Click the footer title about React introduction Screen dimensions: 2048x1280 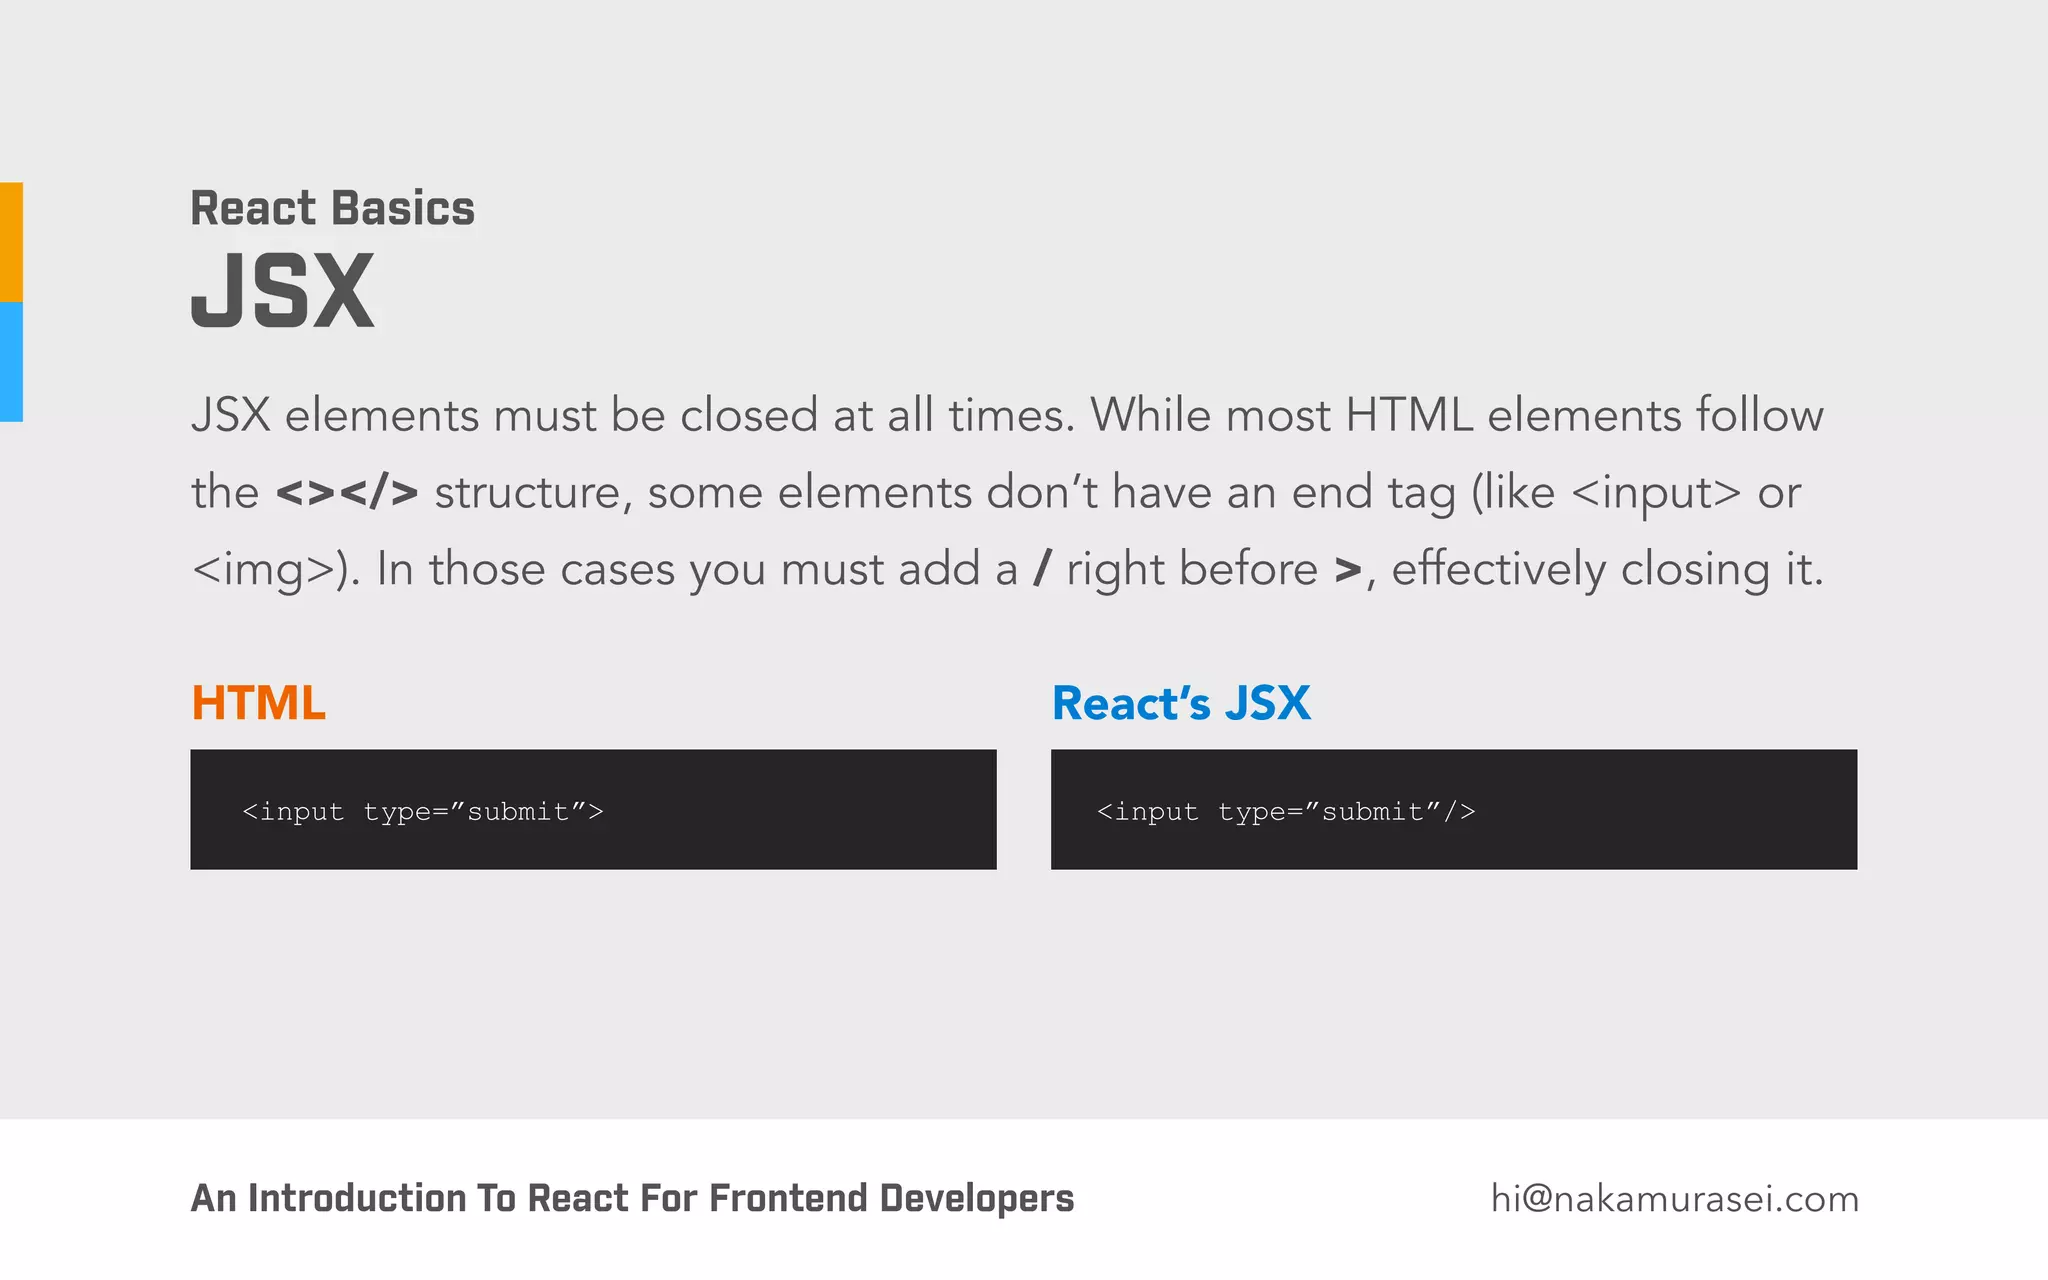[x=632, y=1198]
